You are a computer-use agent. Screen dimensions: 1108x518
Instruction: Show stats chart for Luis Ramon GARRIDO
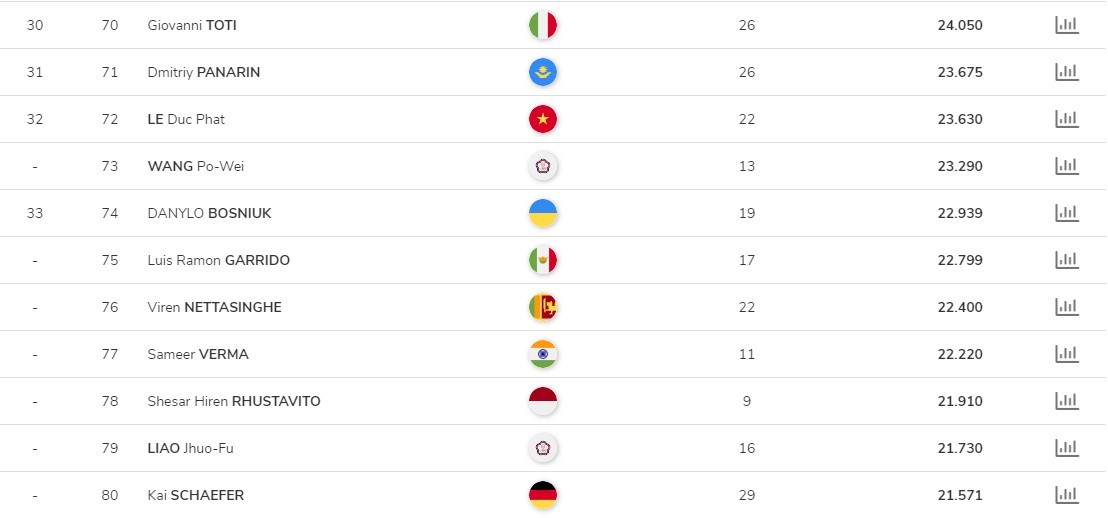click(1067, 259)
